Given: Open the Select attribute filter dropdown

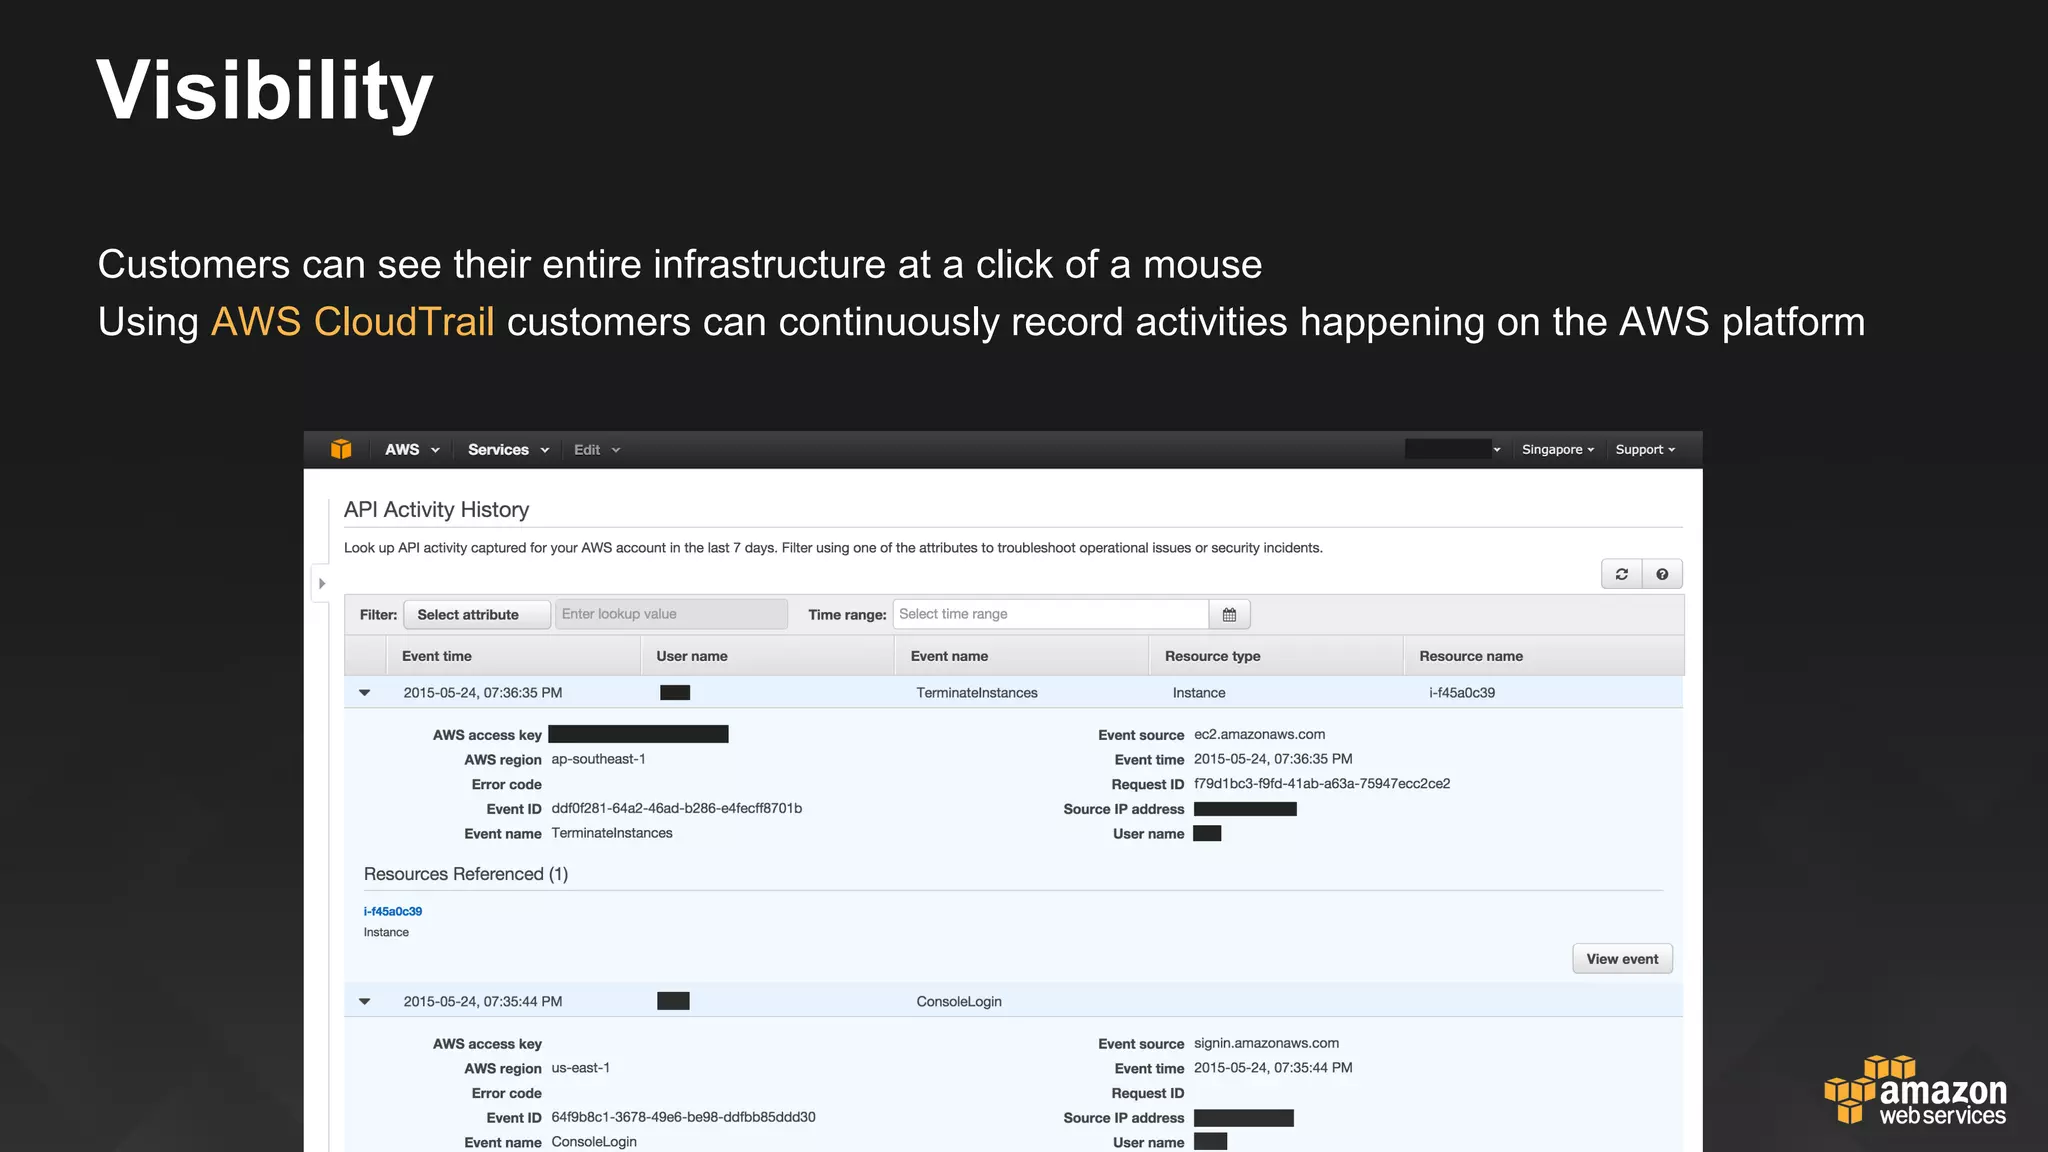Looking at the screenshot, I should point(477,614).
